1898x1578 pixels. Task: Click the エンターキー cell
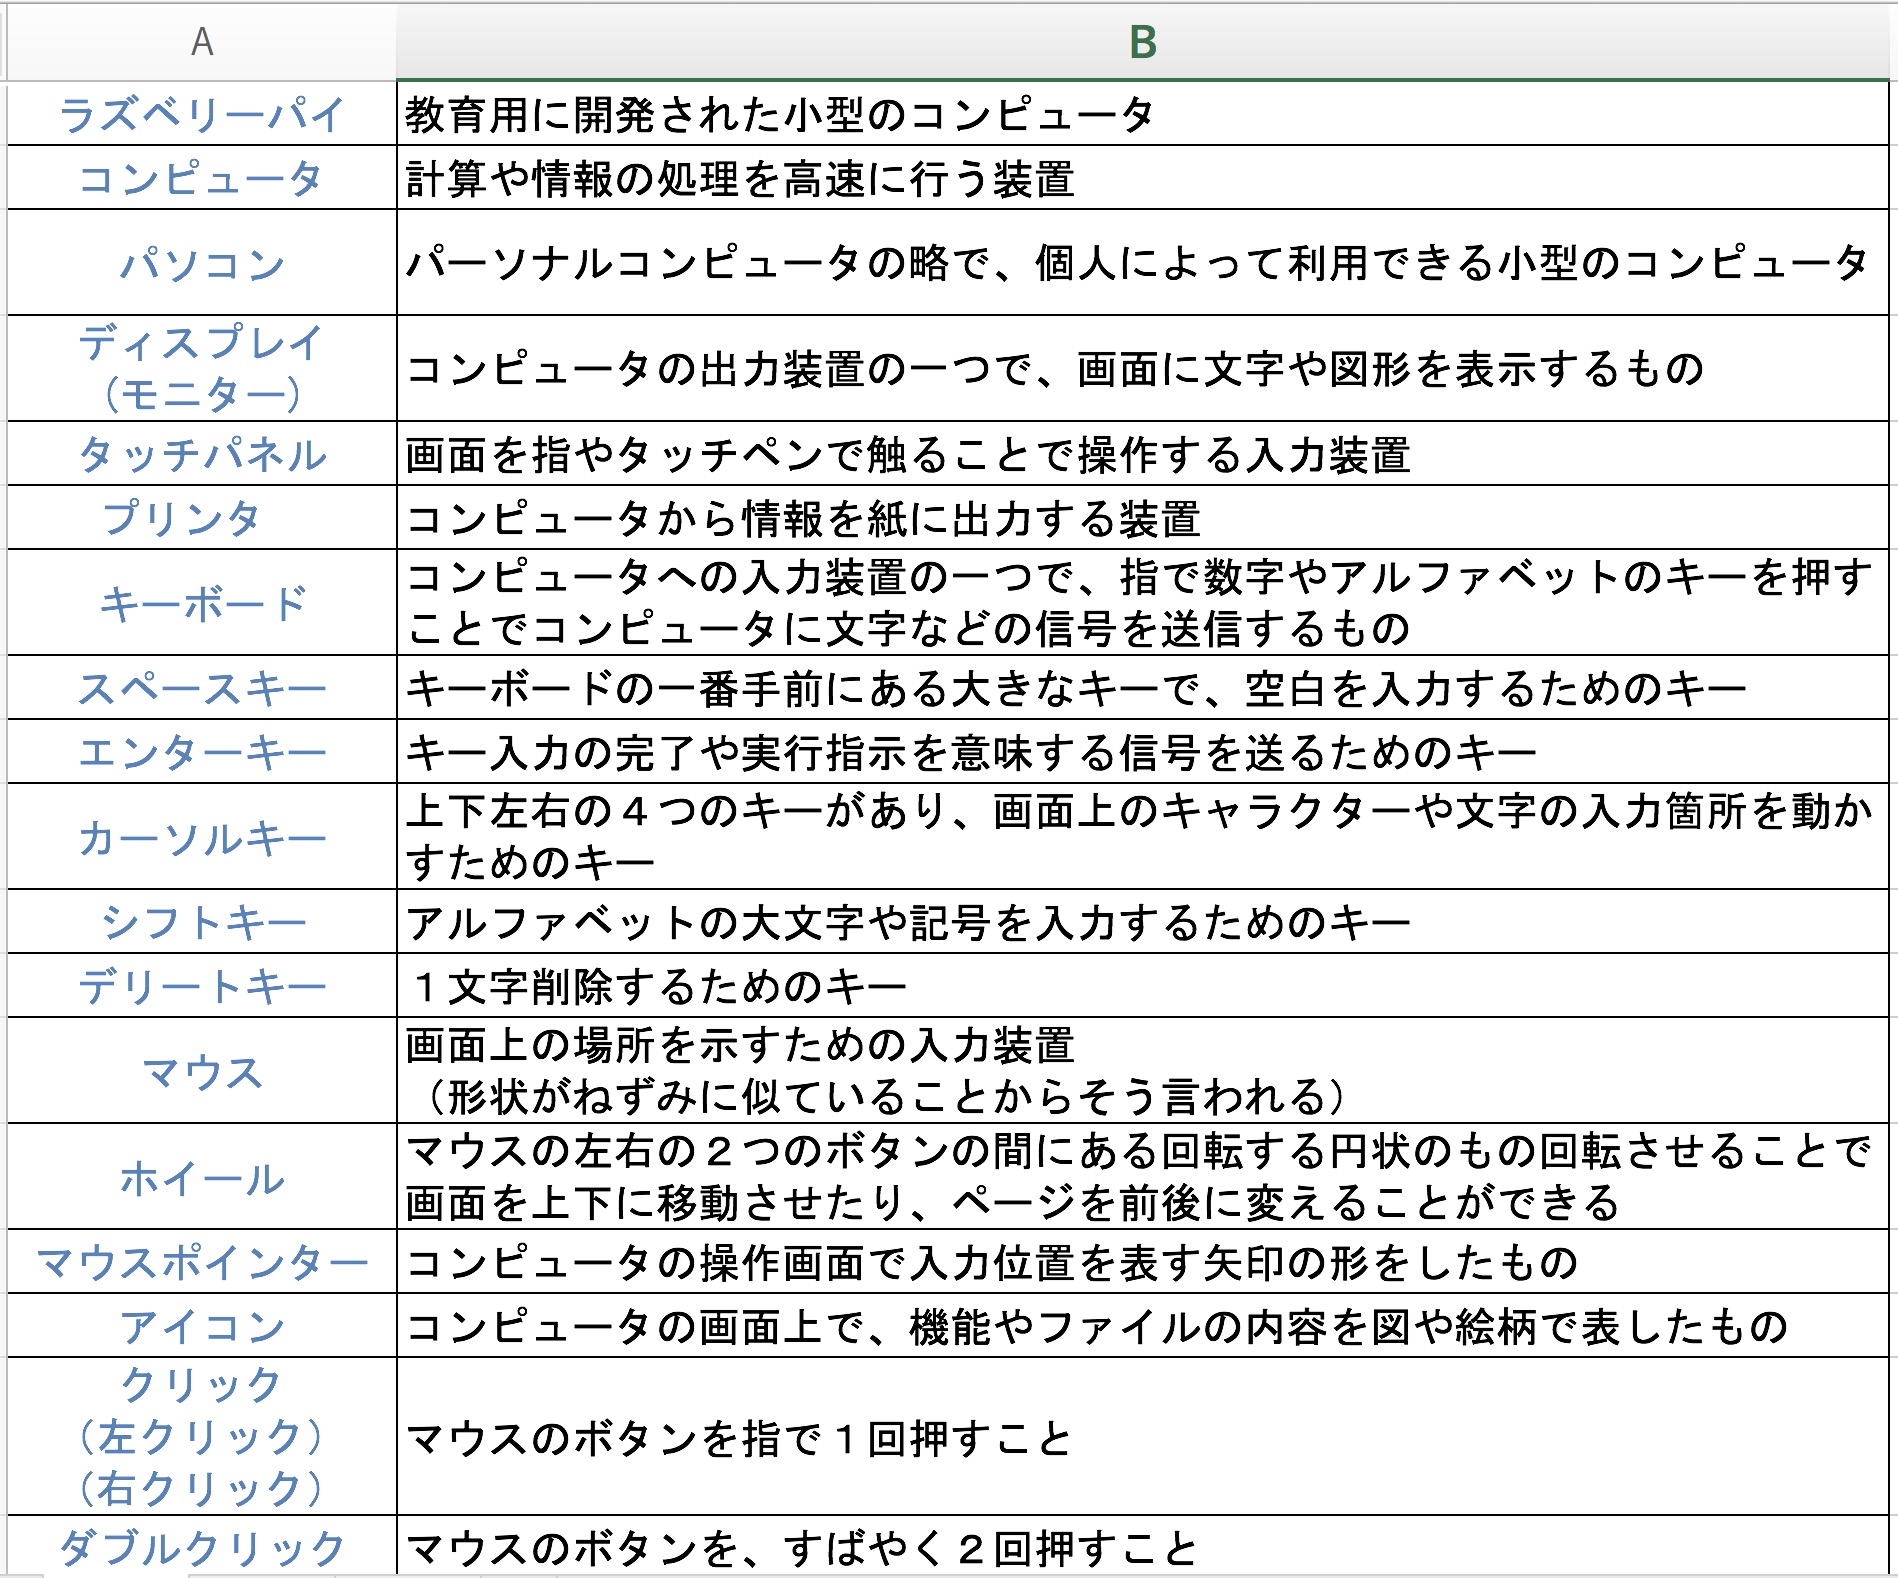pos(202,752)
